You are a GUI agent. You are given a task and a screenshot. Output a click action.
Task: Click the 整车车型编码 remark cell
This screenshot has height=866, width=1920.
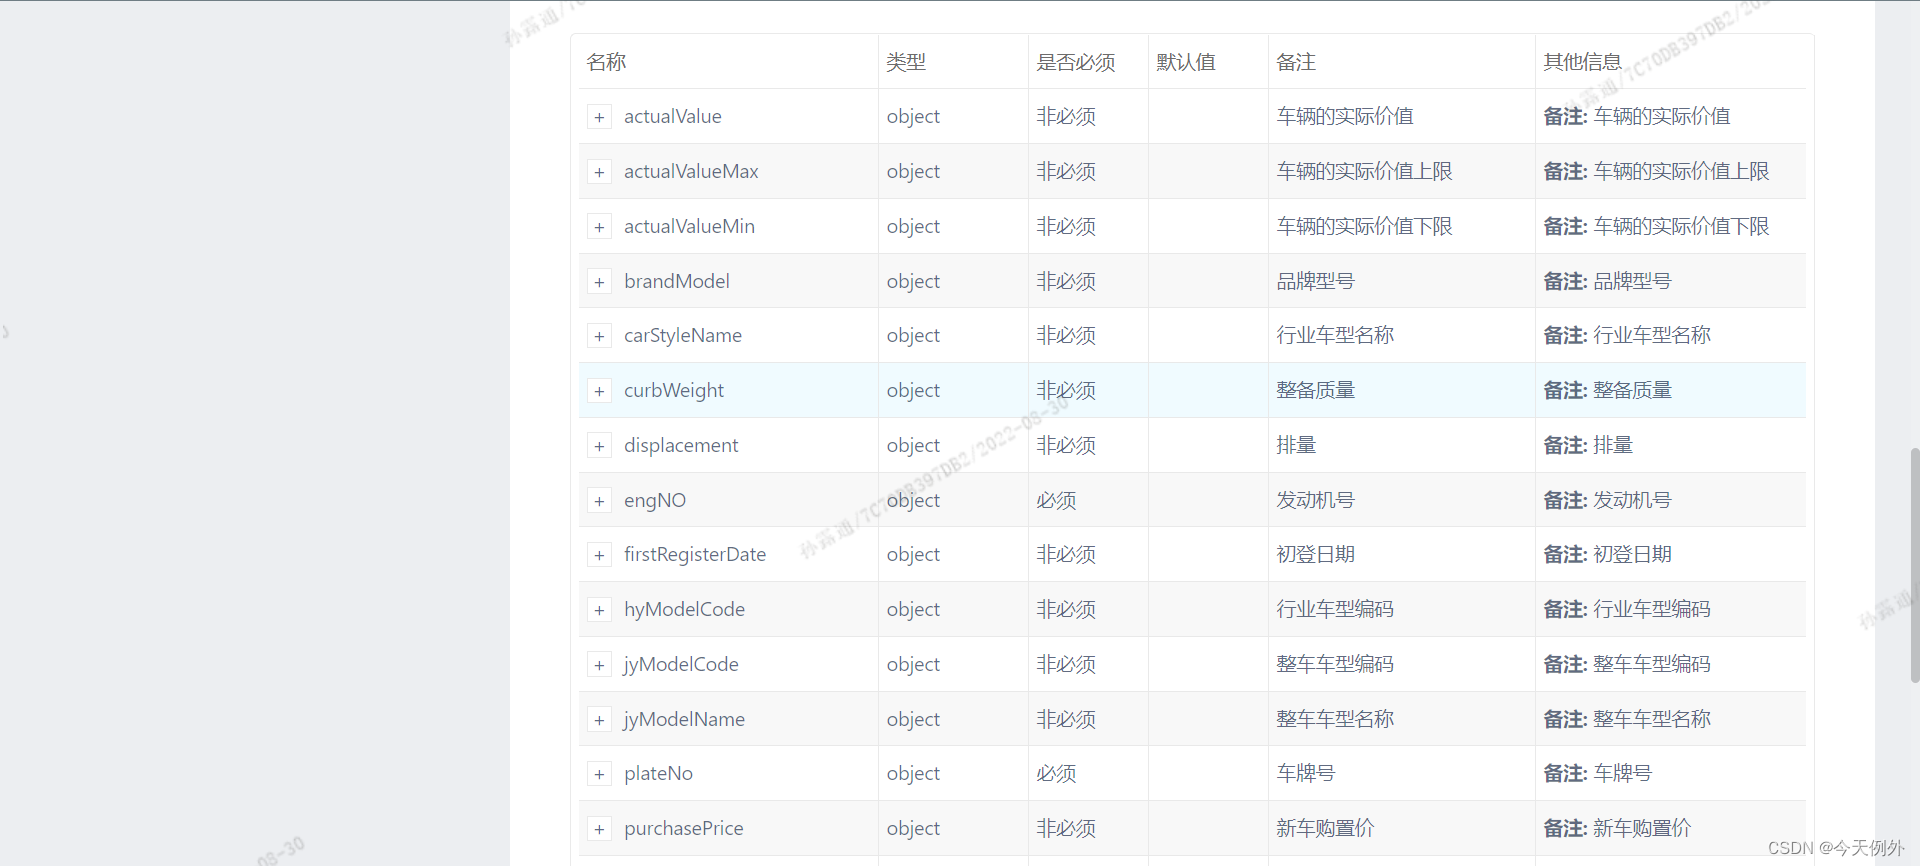(x=1335, y=664)
